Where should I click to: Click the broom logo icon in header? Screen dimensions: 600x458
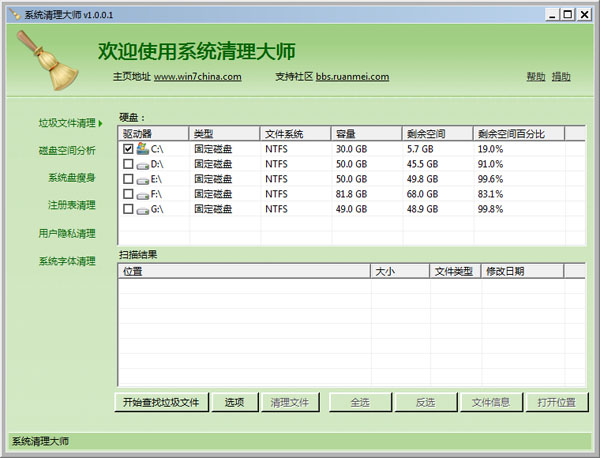click(x=50, y=58)
